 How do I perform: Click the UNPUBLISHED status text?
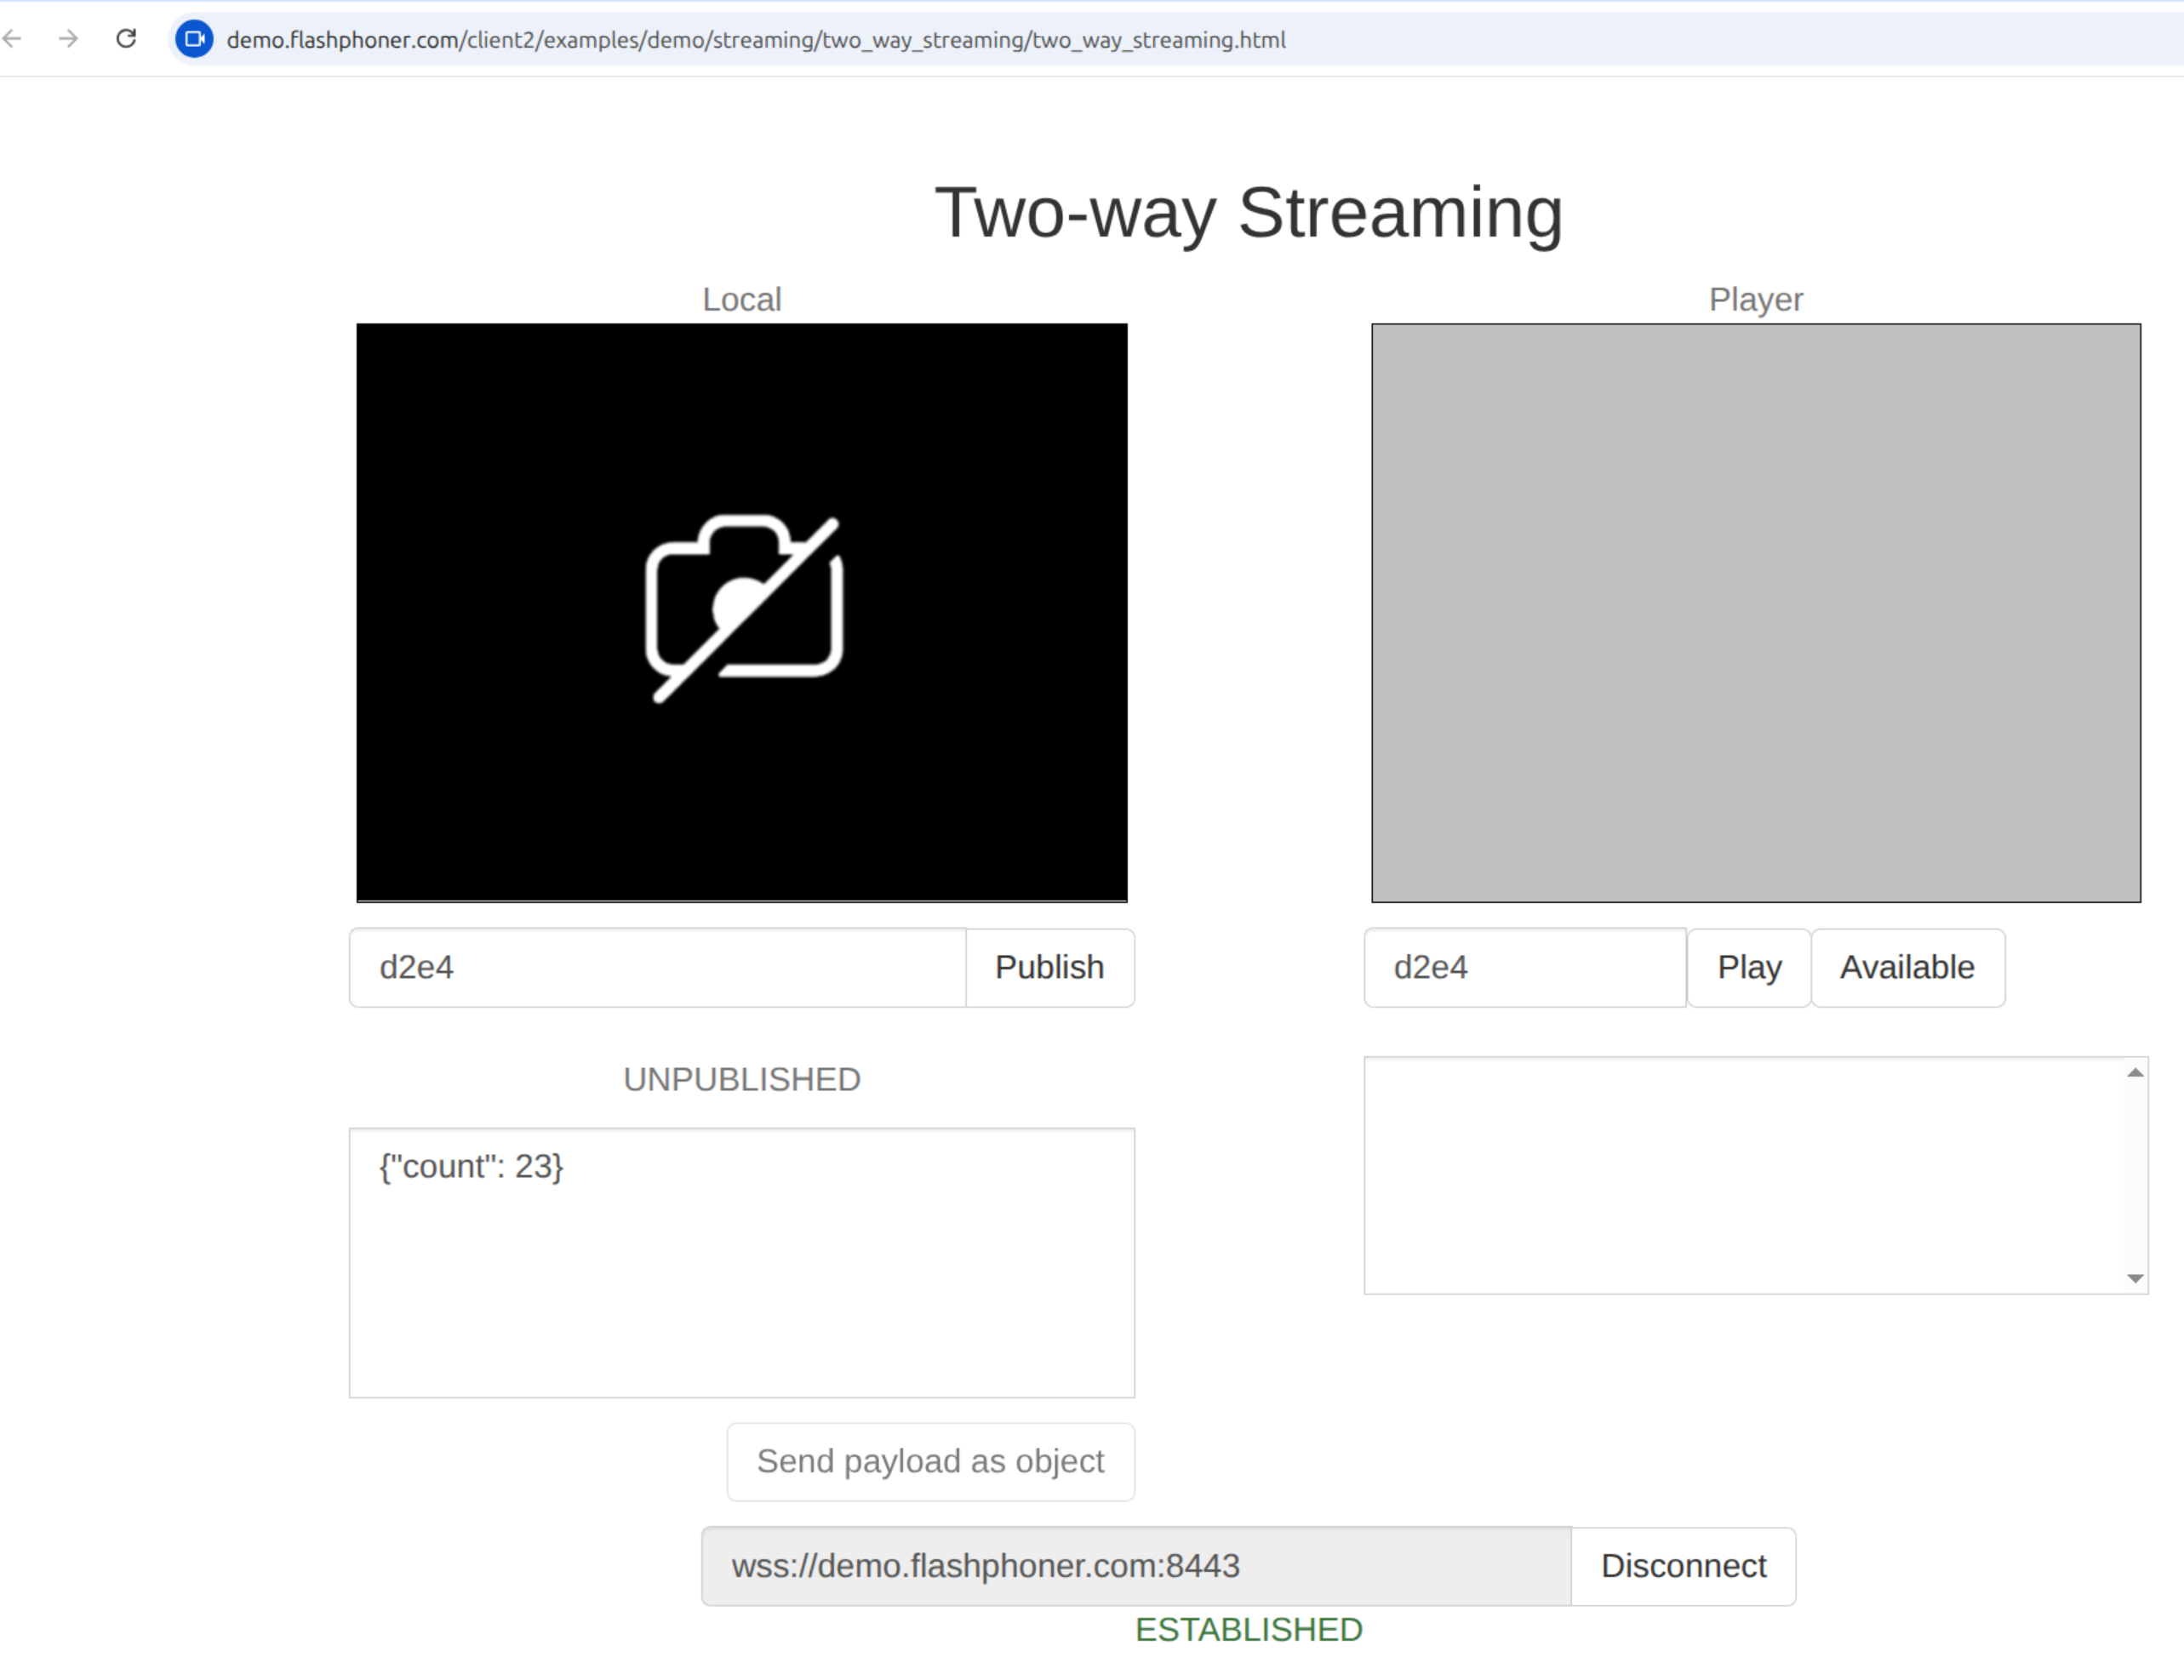pyautogui.click(x=742, y=1079)
